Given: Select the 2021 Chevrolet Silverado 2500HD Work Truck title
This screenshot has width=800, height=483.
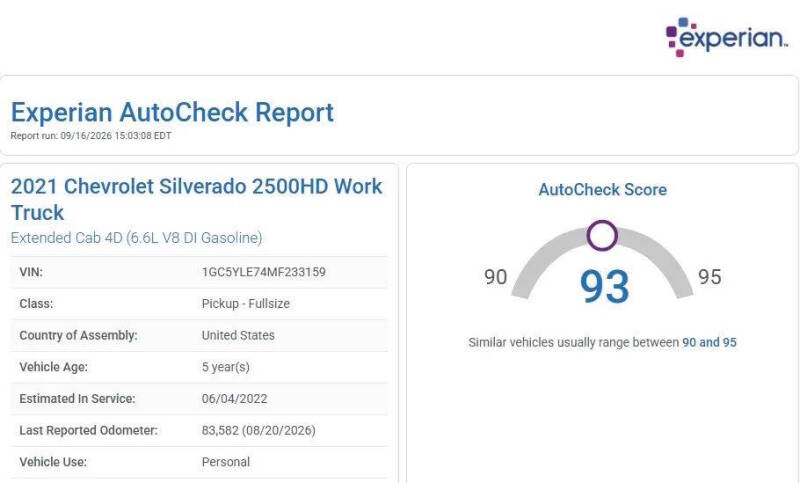Looking at the screenshot, I should pos(196,199).
